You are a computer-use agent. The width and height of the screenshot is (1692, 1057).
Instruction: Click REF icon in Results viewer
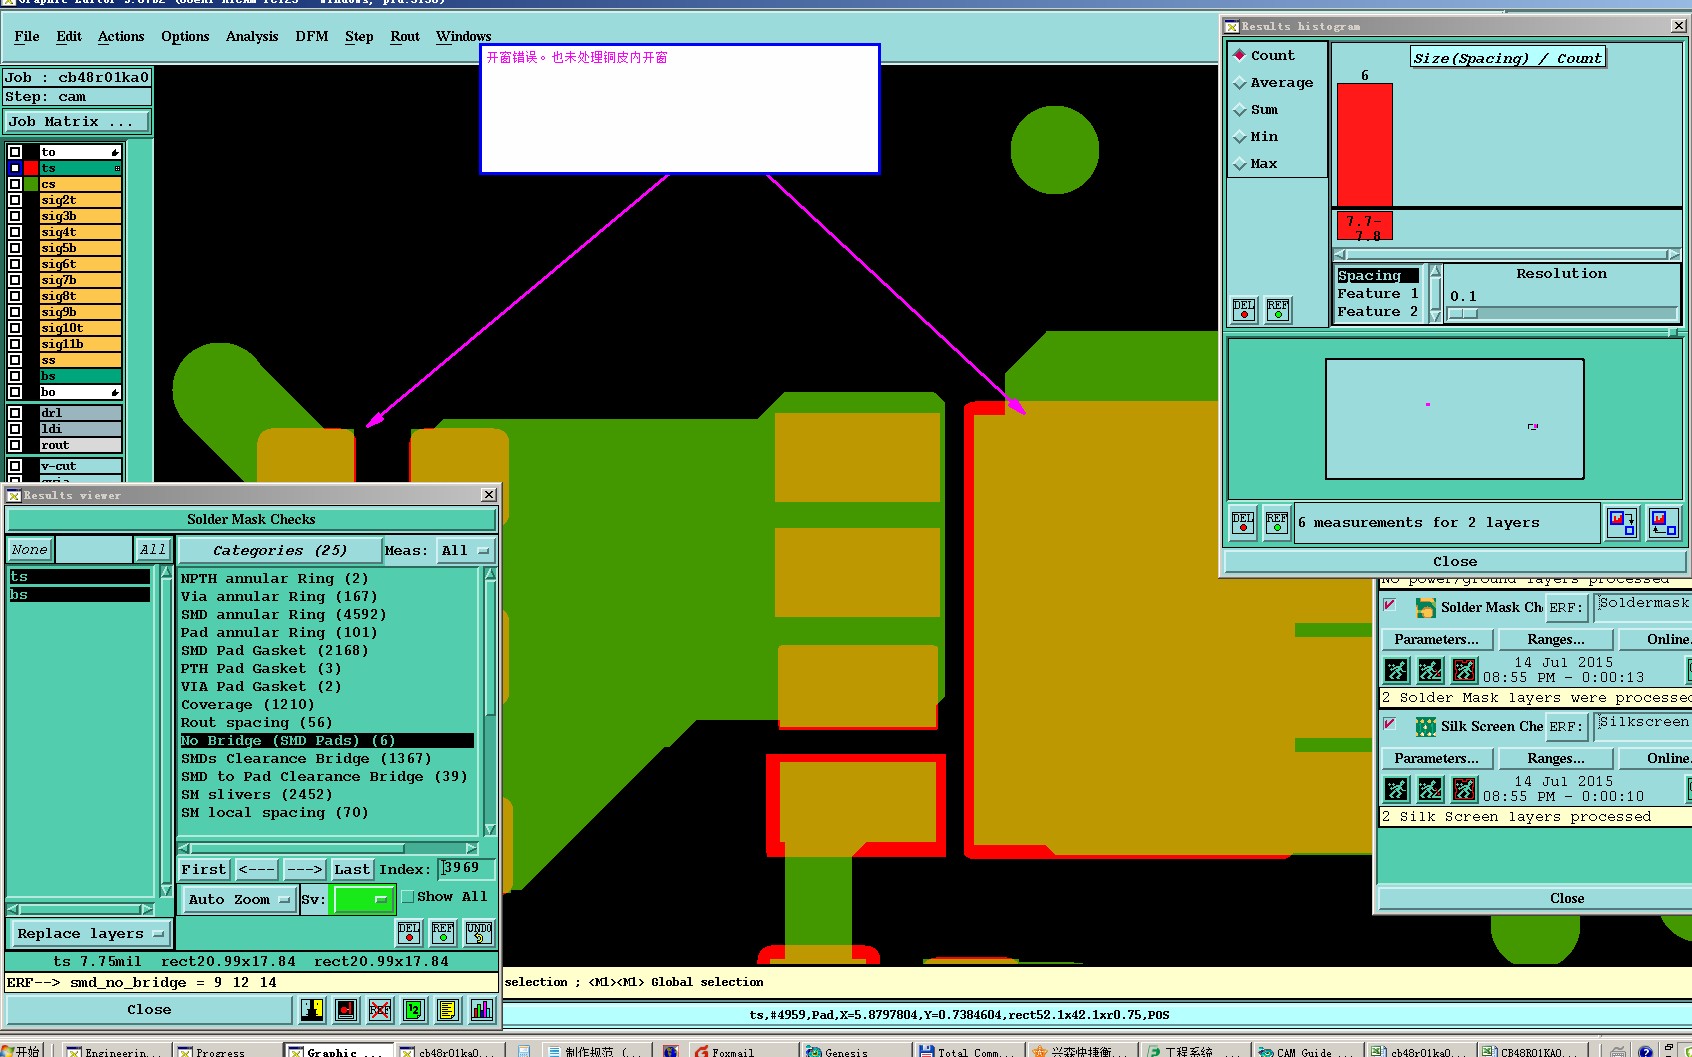443,932
